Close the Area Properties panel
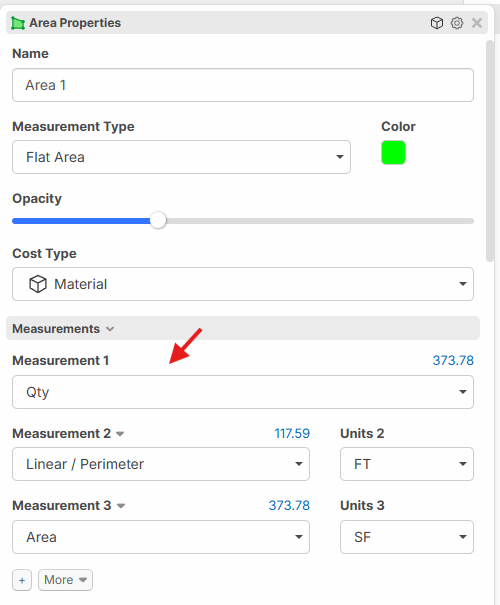Viewport: 500px width, 605px height. coord(477,23)
